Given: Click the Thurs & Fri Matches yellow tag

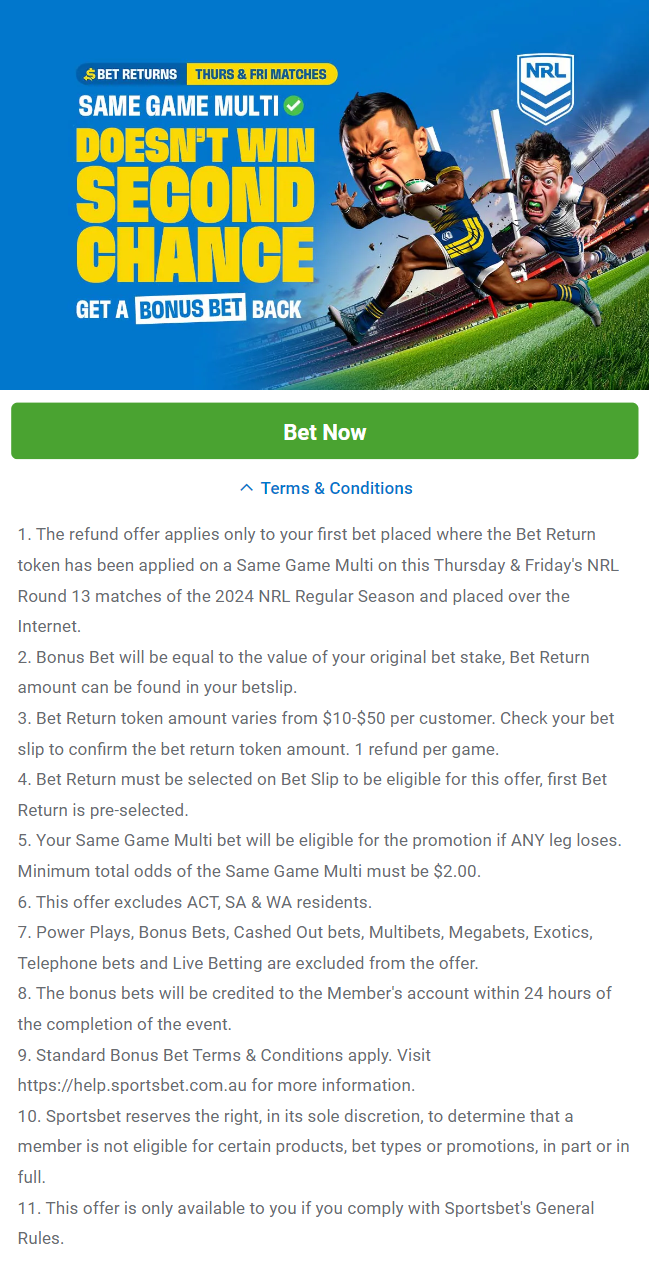Looking at the screenshot, I should (261, 74).
